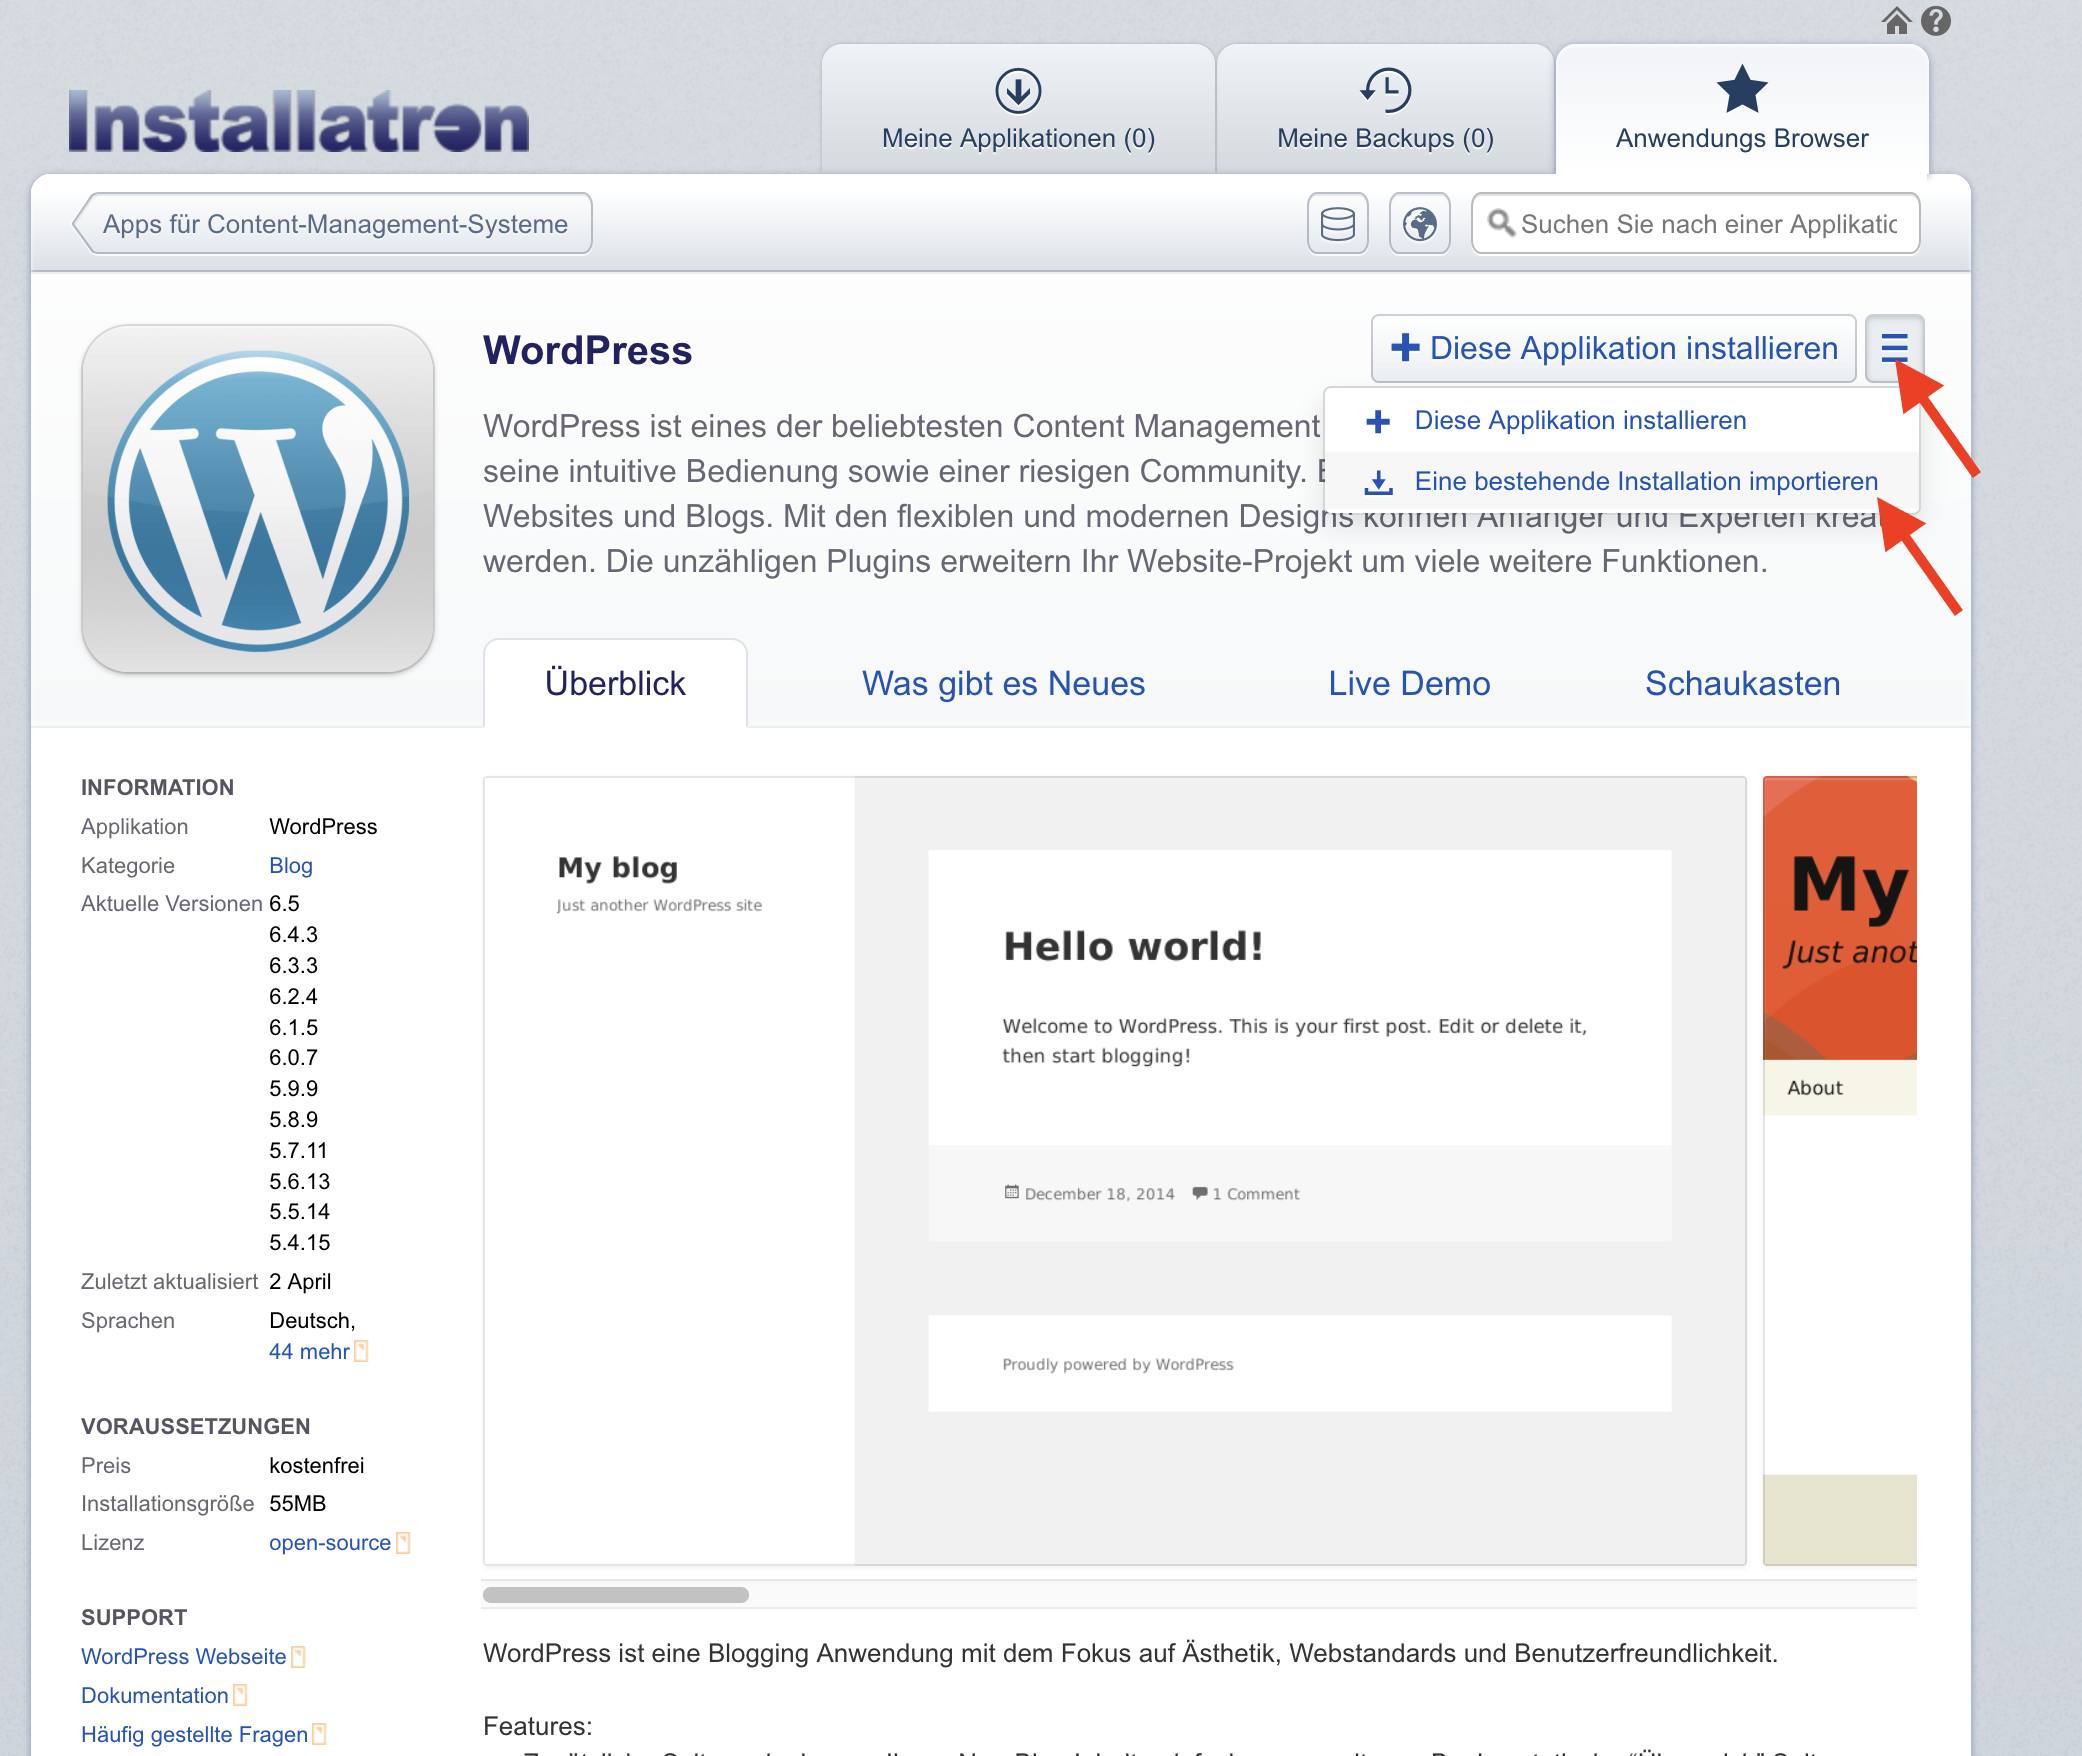2082x1756 pixels.
Task: Select the Überblick tab
Action: (615, 684)
